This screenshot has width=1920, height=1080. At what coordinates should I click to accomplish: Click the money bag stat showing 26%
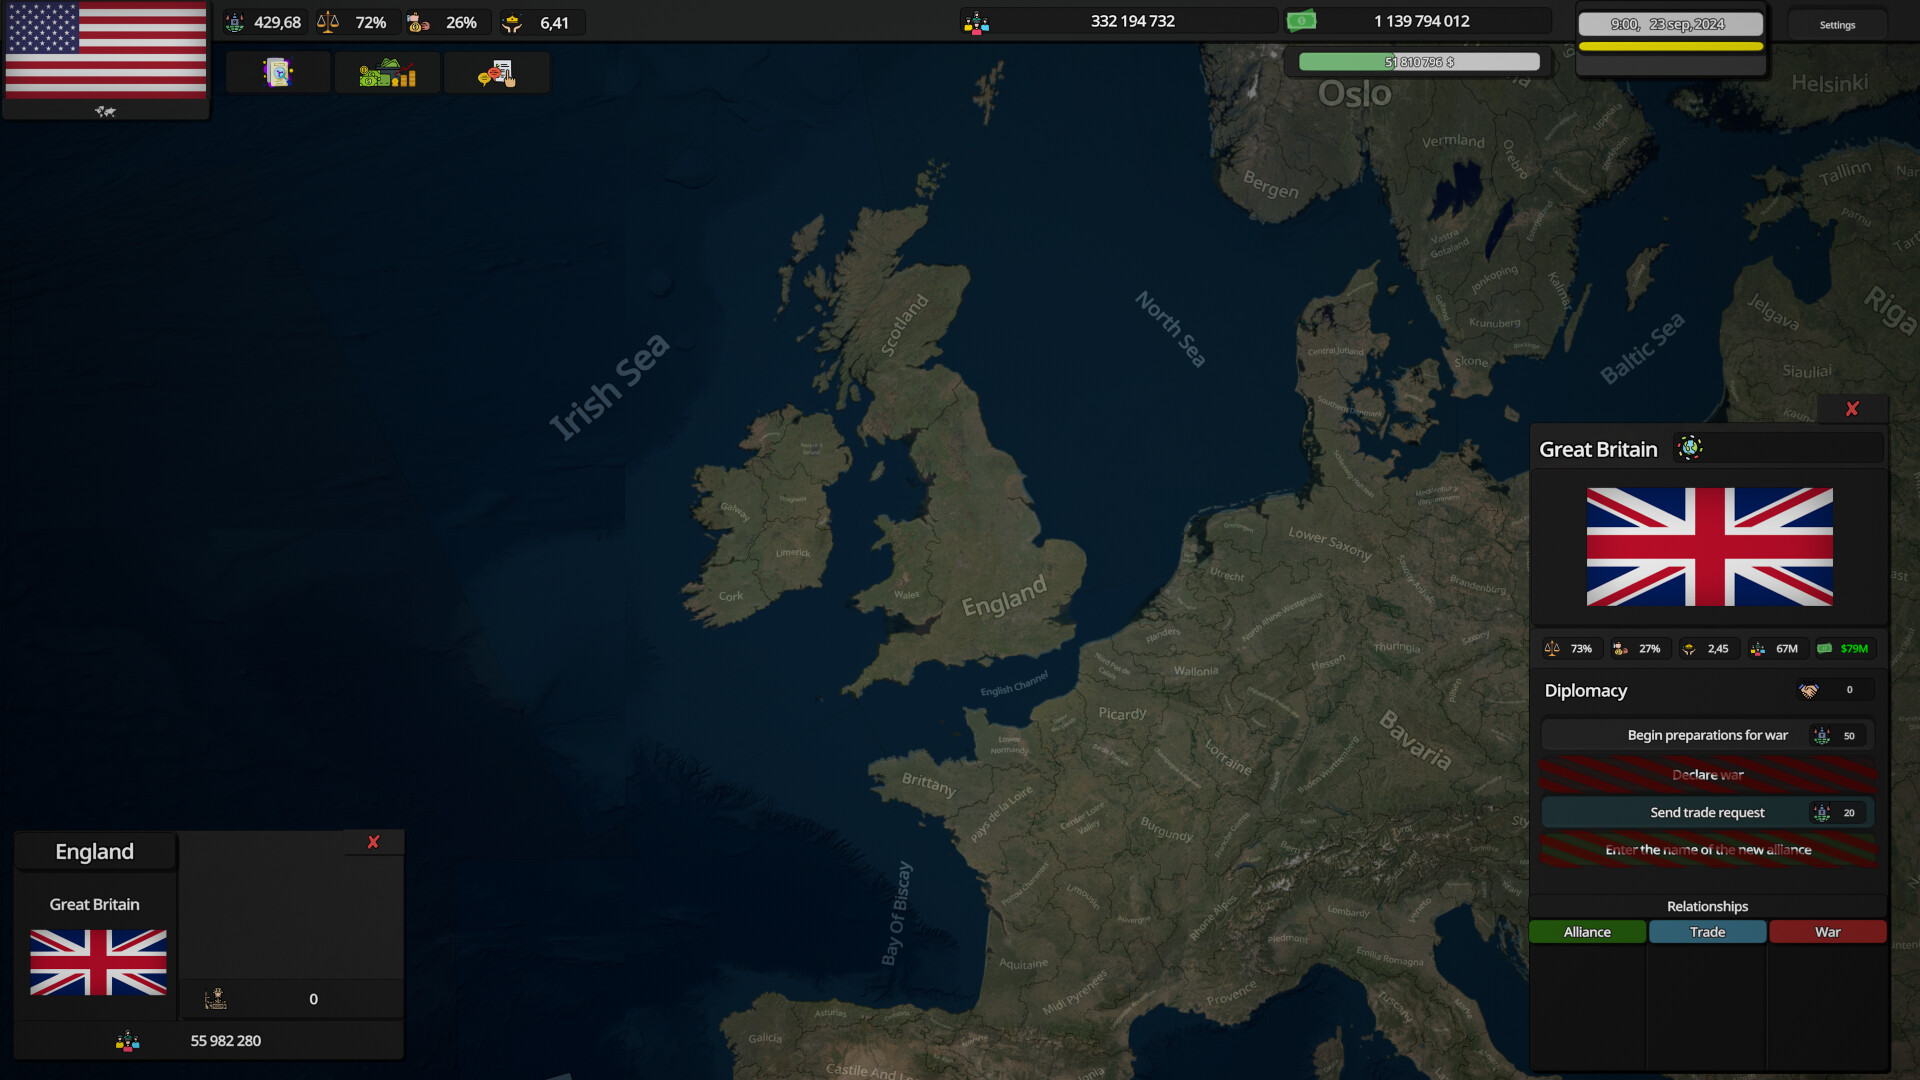[446, 21]
